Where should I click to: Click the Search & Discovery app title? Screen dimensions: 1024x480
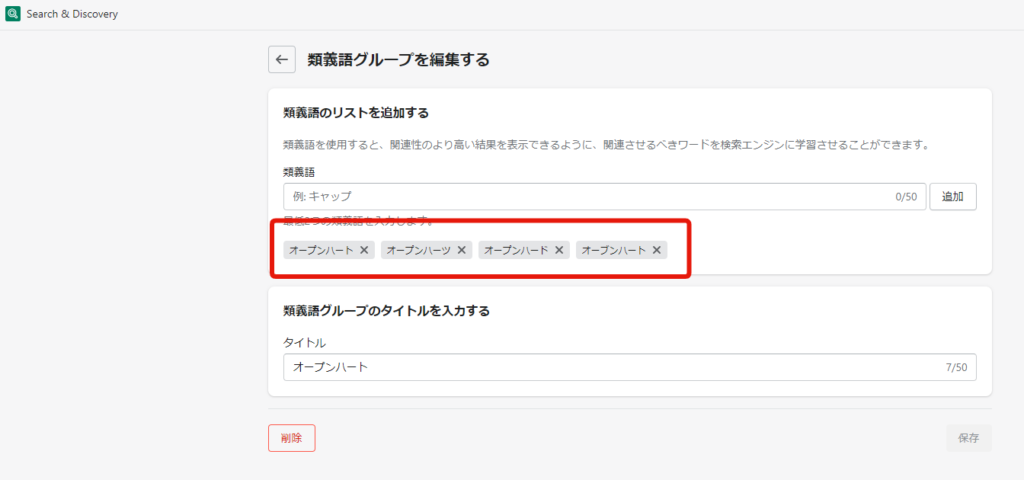[x=70, y=15]
